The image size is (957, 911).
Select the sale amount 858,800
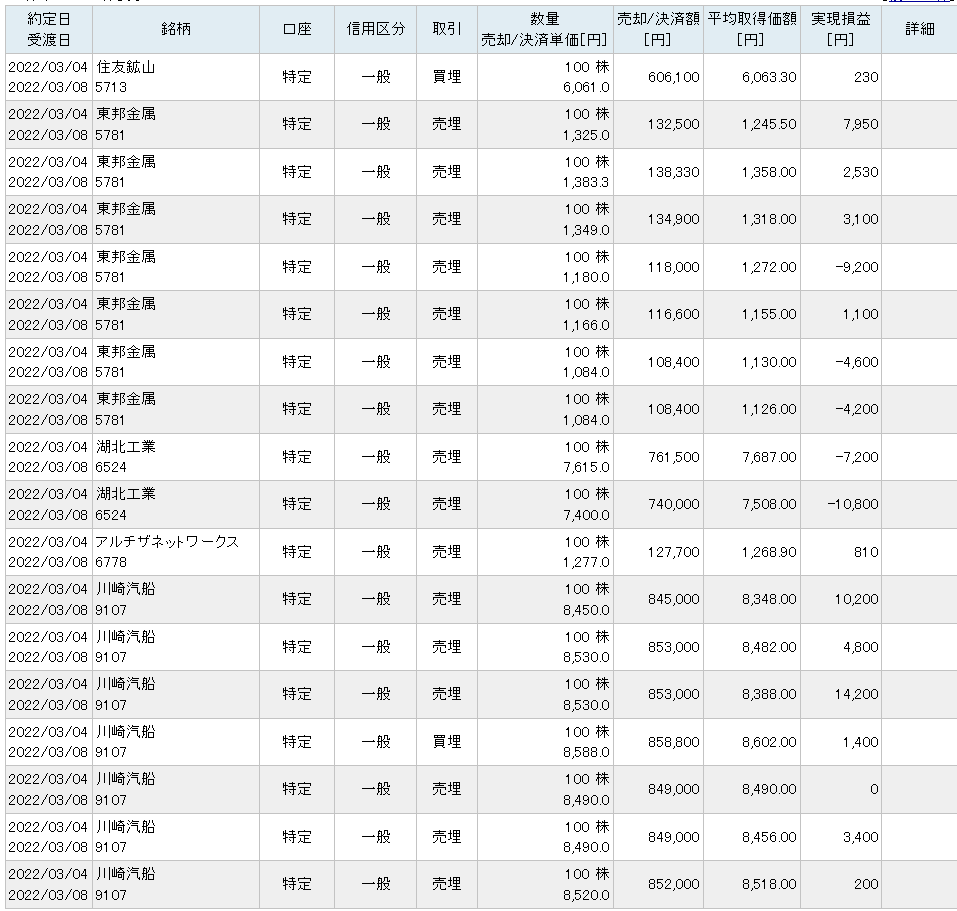coord(674,742)
